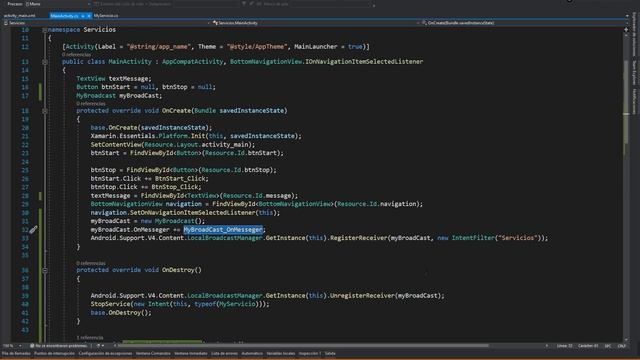
Task: Open the Pila de llamadas tab
Action: pos(16,353)
